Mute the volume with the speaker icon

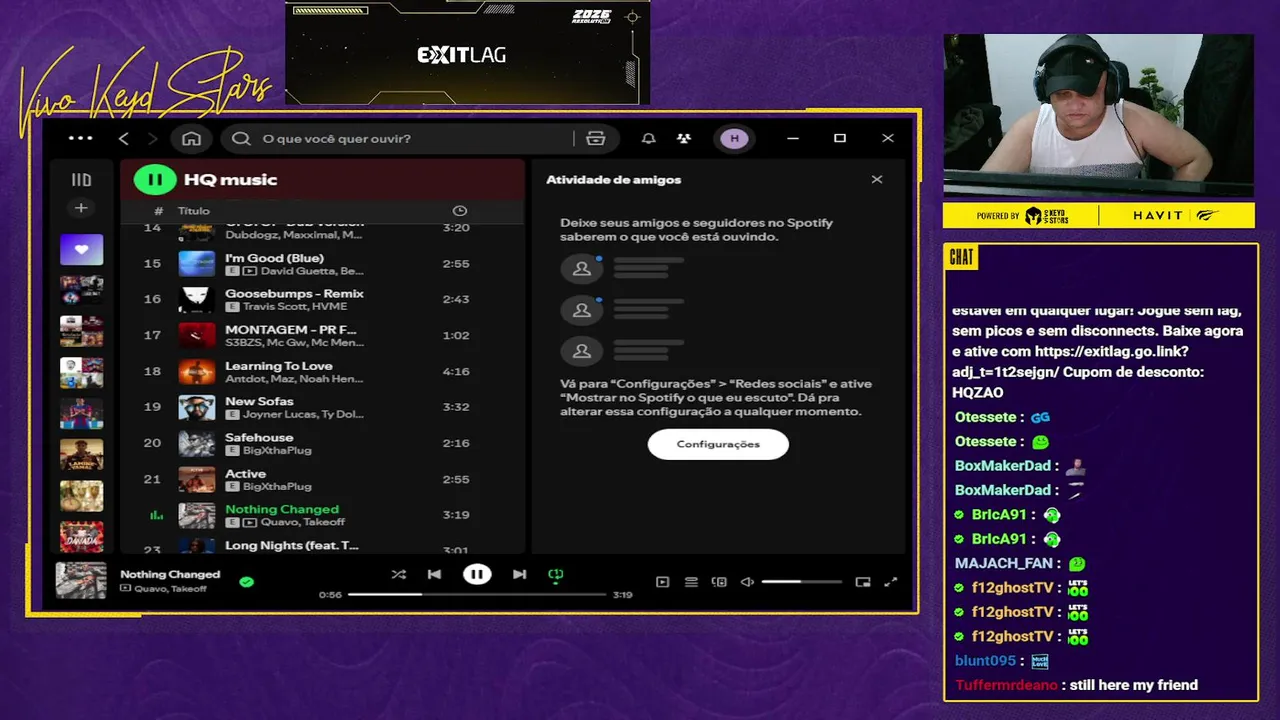[747, 582]
